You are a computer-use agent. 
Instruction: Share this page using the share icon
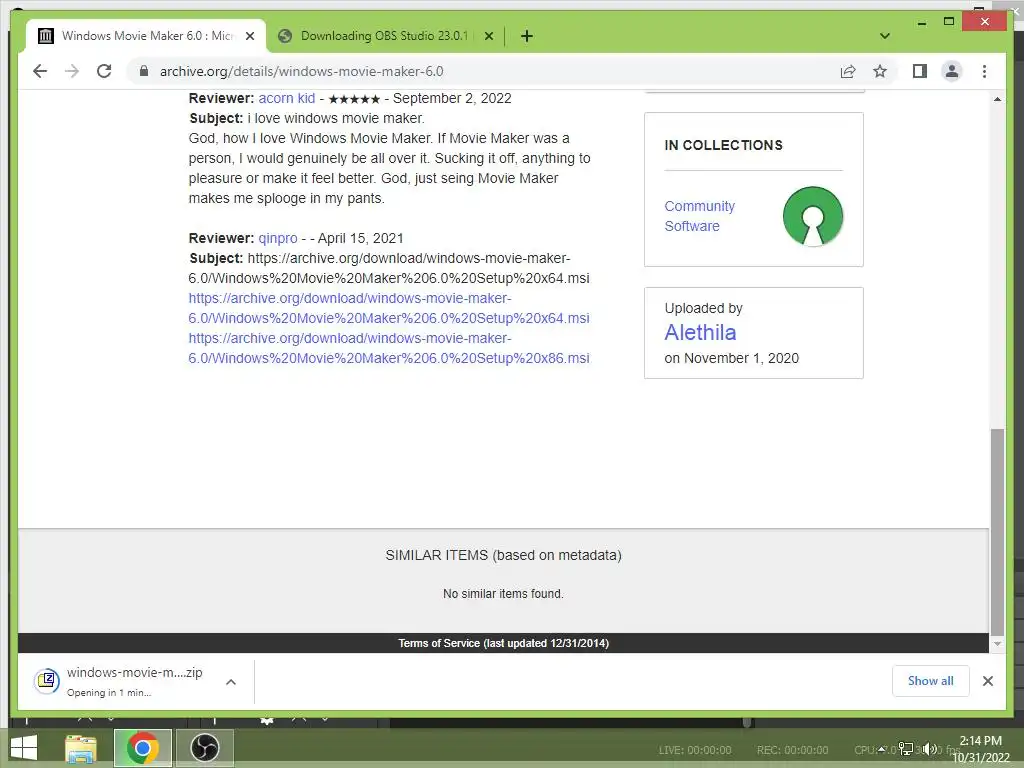pyautogui.click(x=848, y=71)
